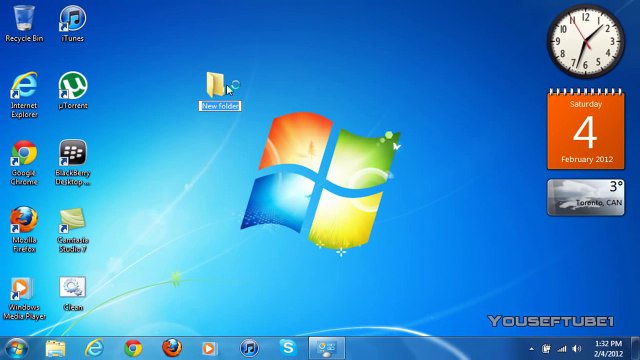This screenshot has width=640, height=360.
Task: Open the volume speaker tray icon
Action: point(577,349)
